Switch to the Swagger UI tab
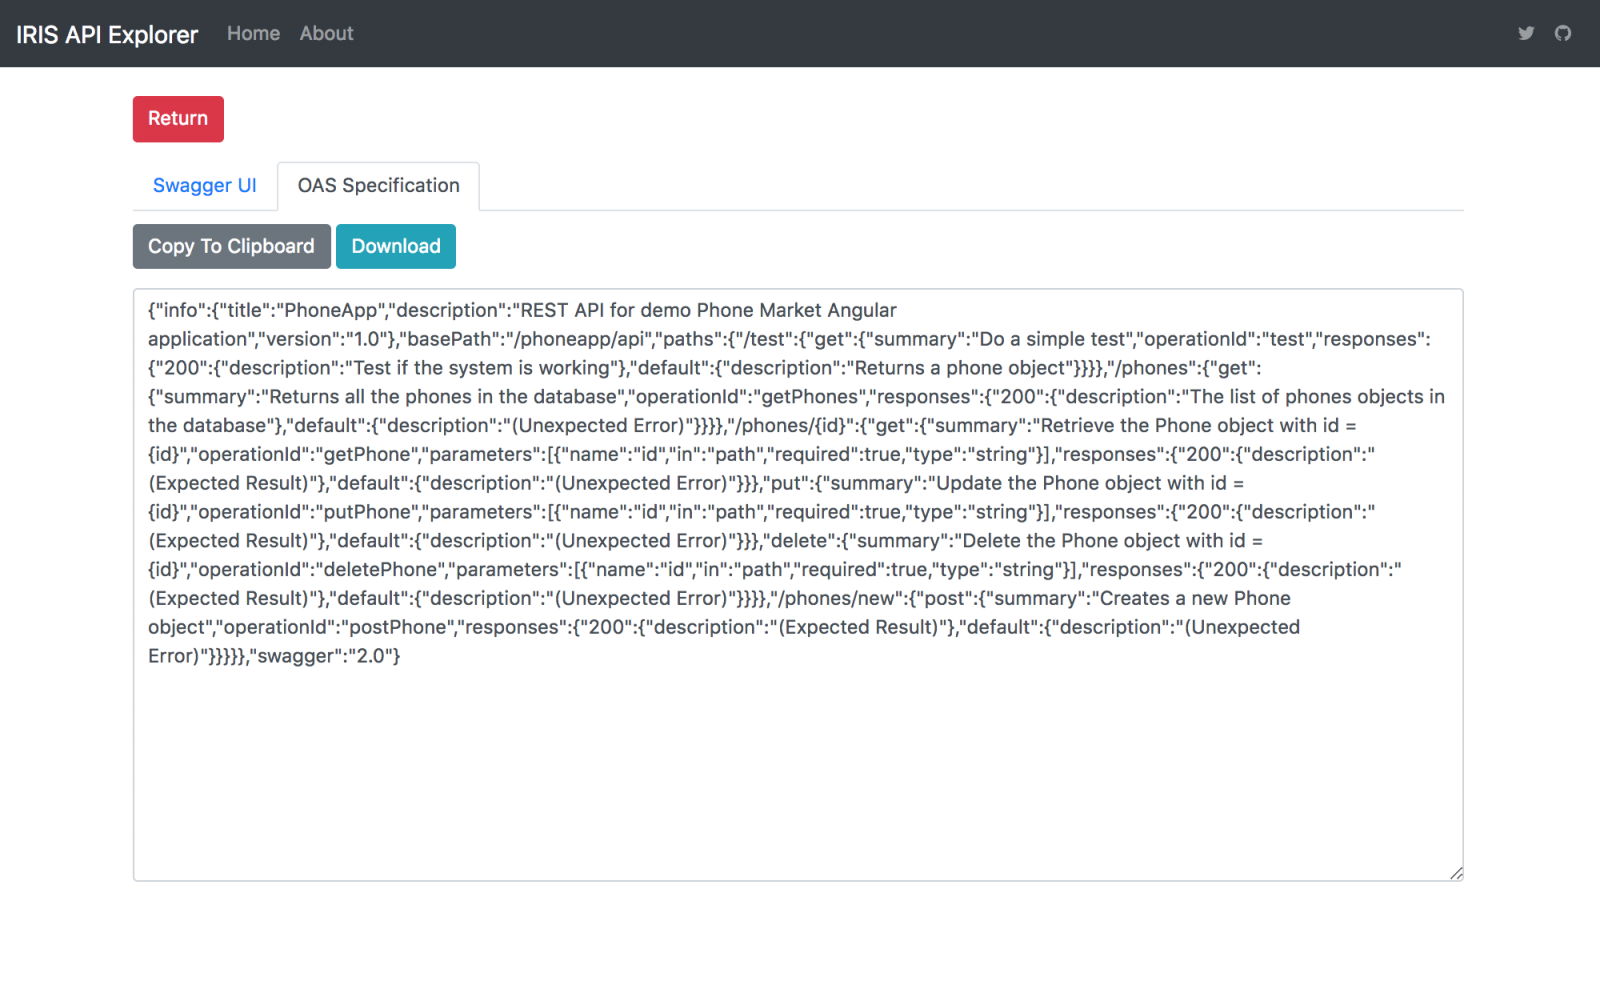Viewport: 1600px width, 997px height. [204, 186]
